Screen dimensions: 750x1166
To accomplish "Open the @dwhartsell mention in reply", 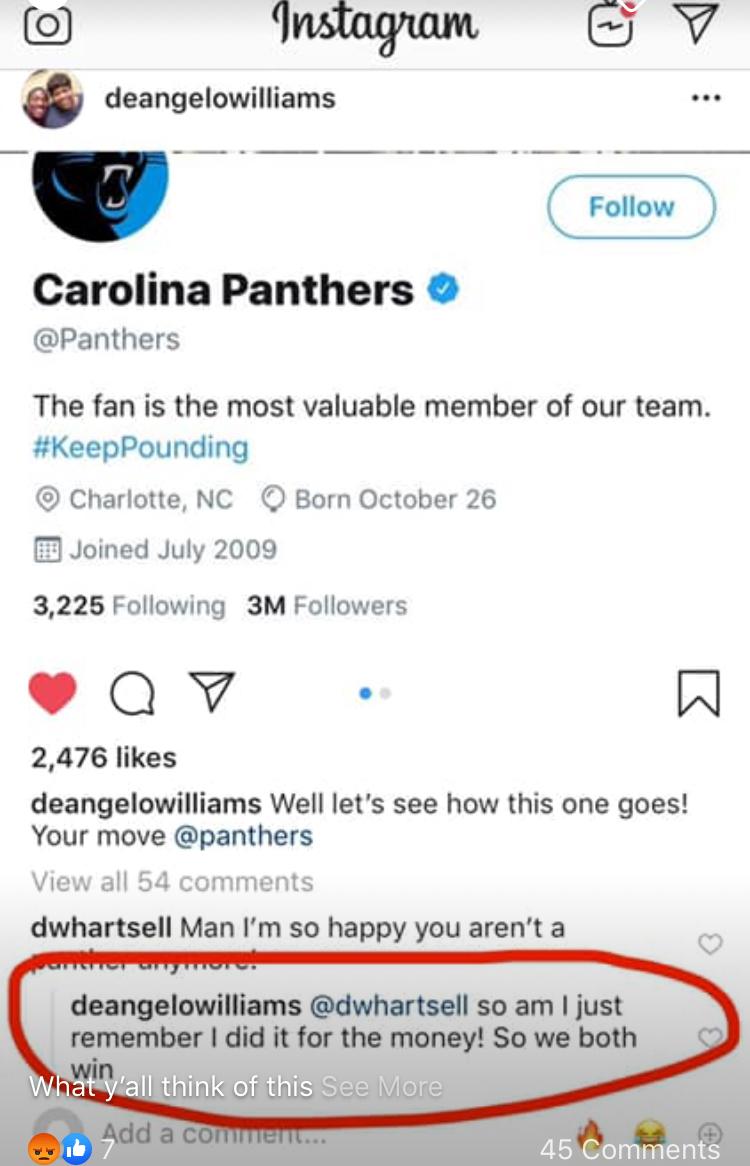I will click(389, 1006).
